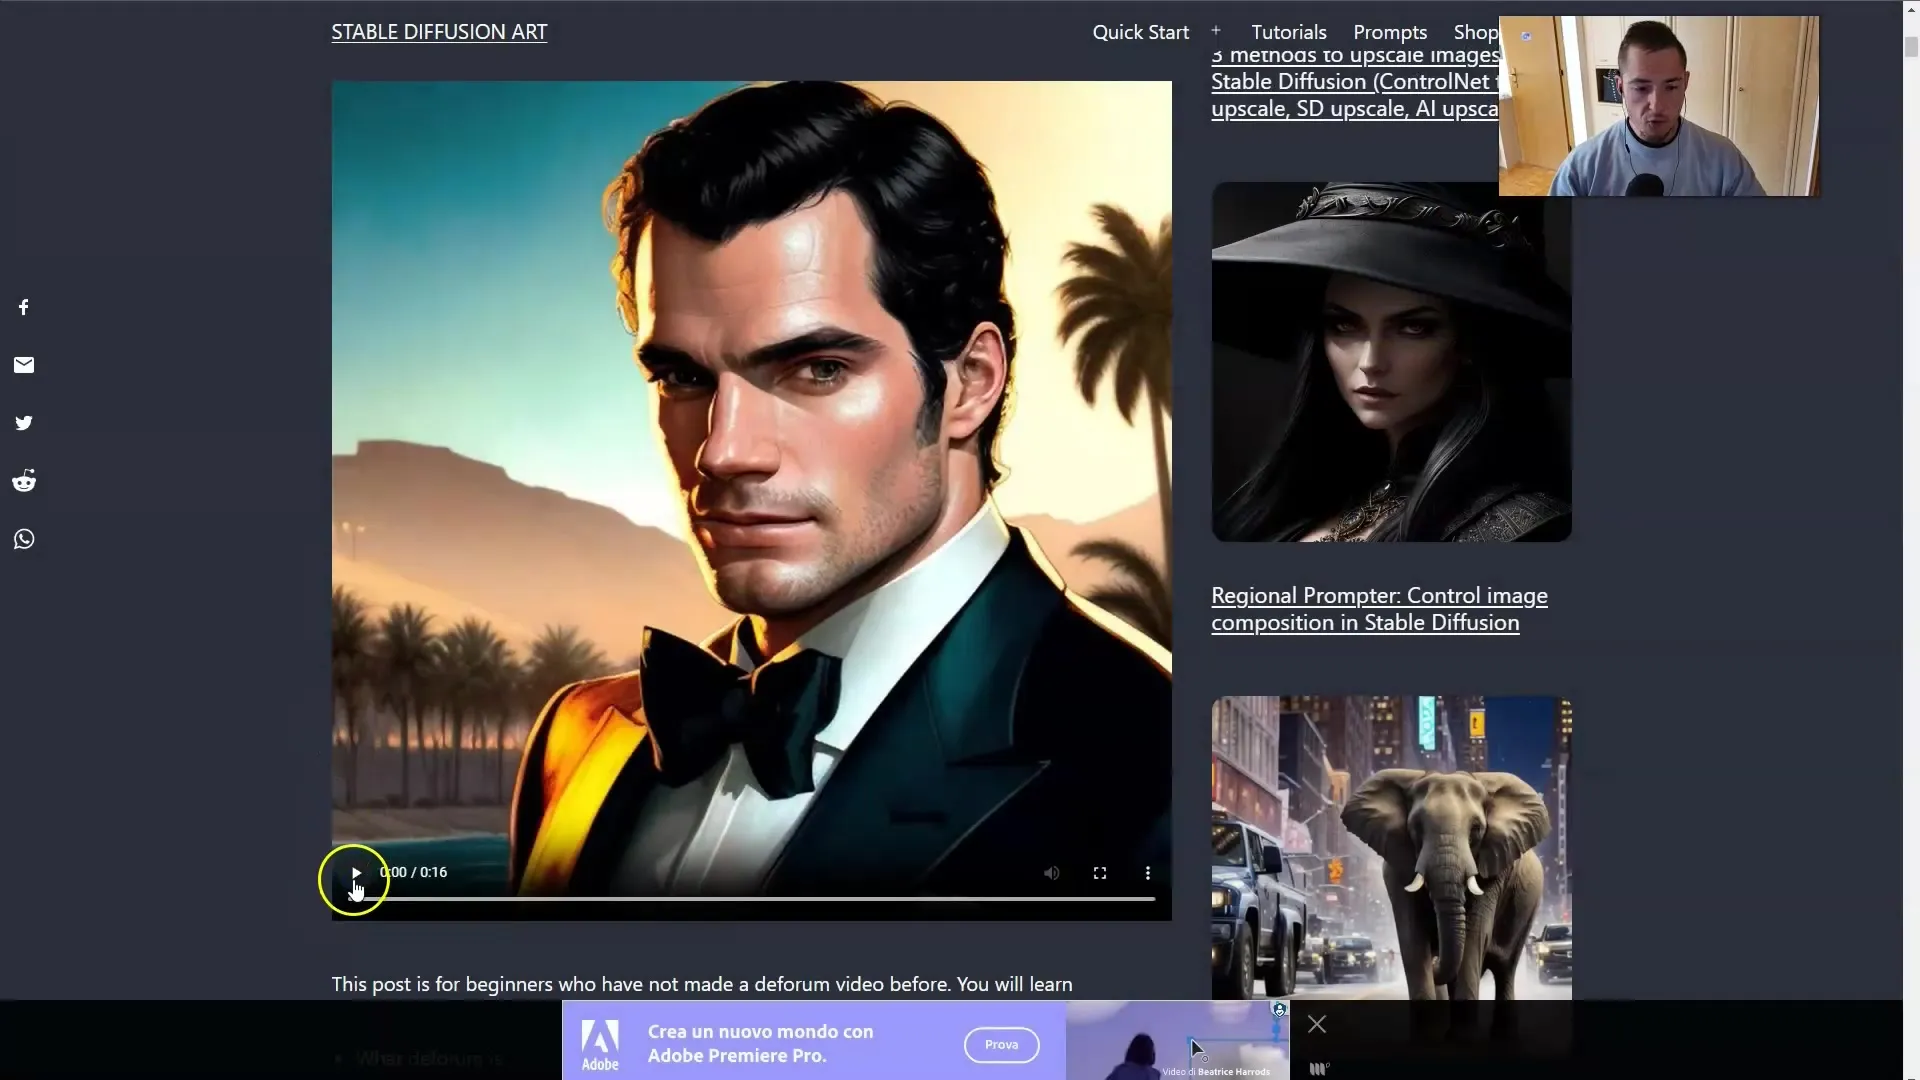Seek on the video progress bar
The image size is (1920, 1080).
(x=752, y=899)
